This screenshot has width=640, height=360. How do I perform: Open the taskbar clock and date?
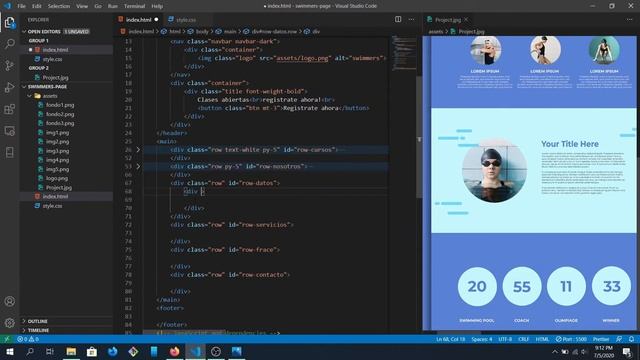(x=604, y=351)
